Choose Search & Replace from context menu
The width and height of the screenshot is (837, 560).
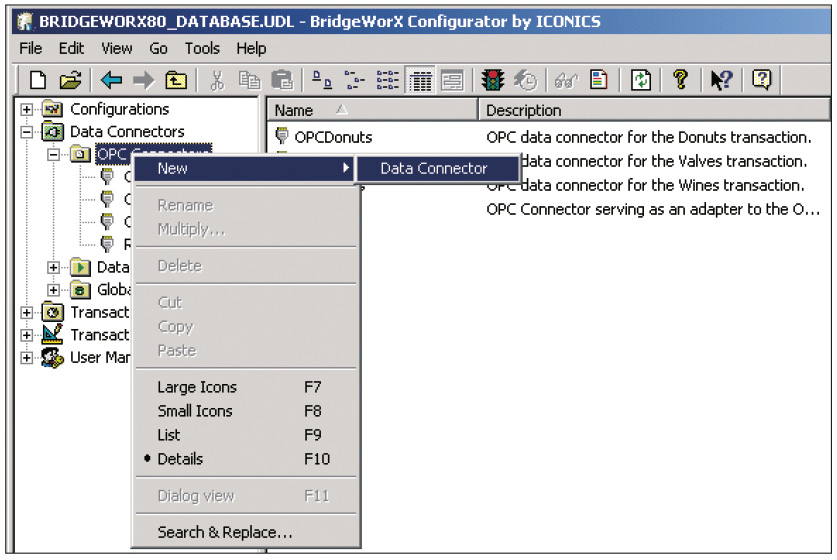[245, 532]
